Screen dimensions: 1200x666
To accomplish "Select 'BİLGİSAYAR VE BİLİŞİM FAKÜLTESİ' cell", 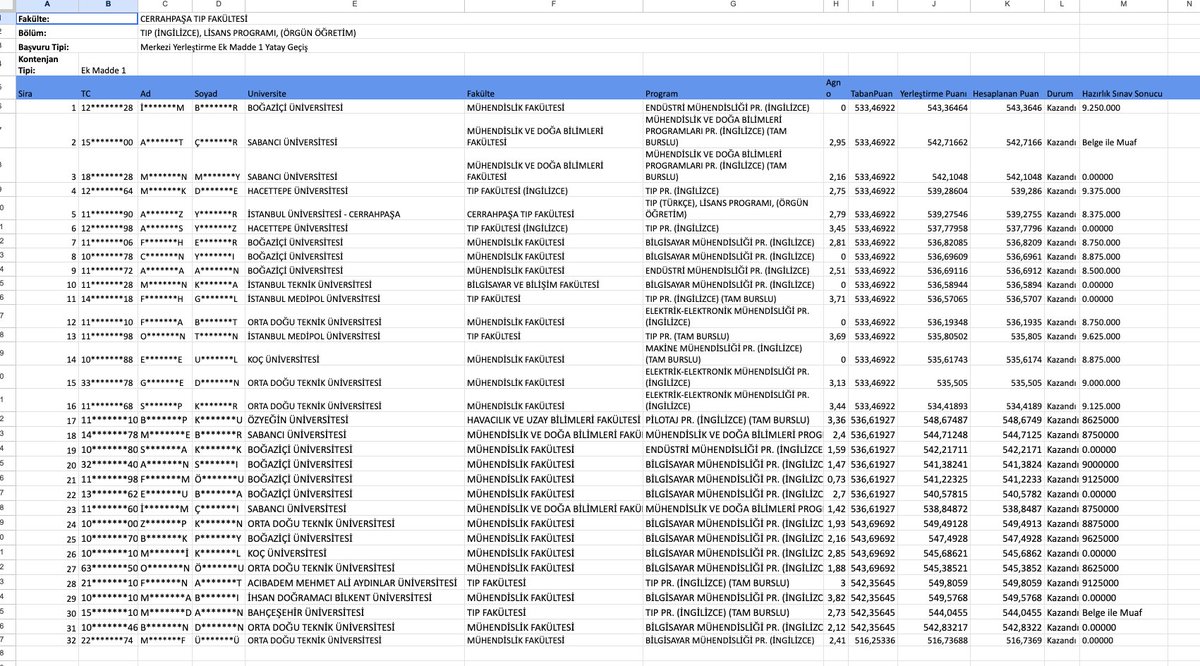I will coord(554,284).
